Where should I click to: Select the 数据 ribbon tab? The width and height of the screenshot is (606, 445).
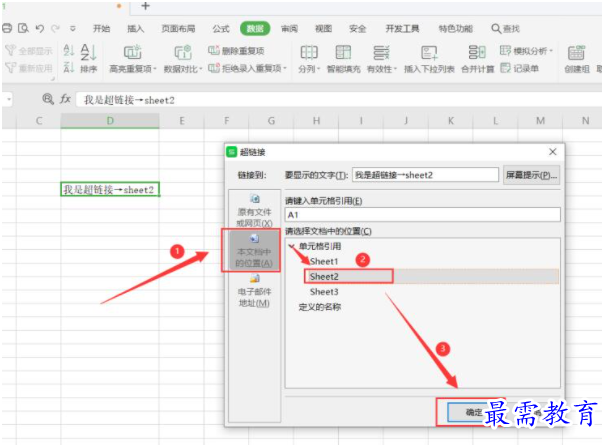(255, 28)
